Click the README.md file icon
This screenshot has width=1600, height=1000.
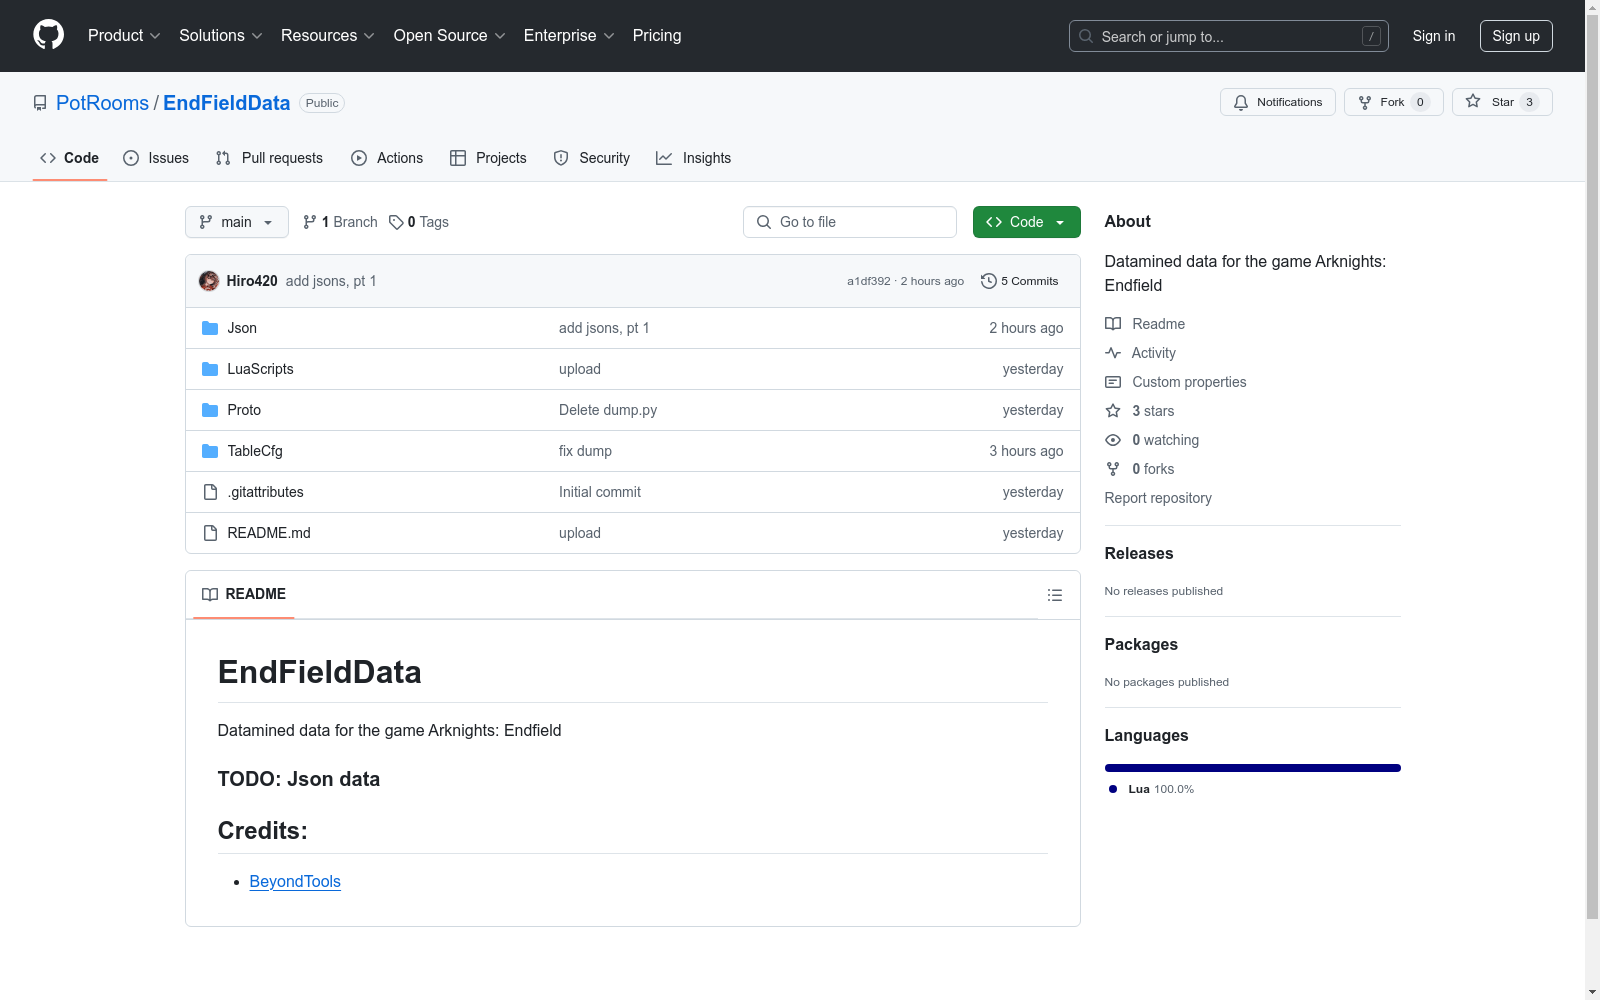pyautogui.click(x=210, y=533)
